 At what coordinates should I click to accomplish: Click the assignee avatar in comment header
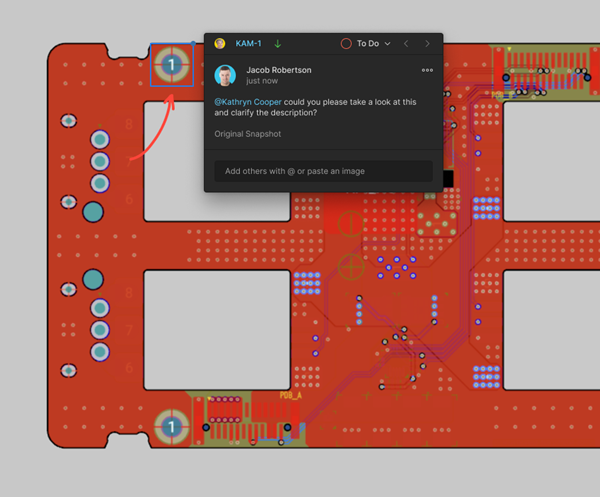pos(220,44)
